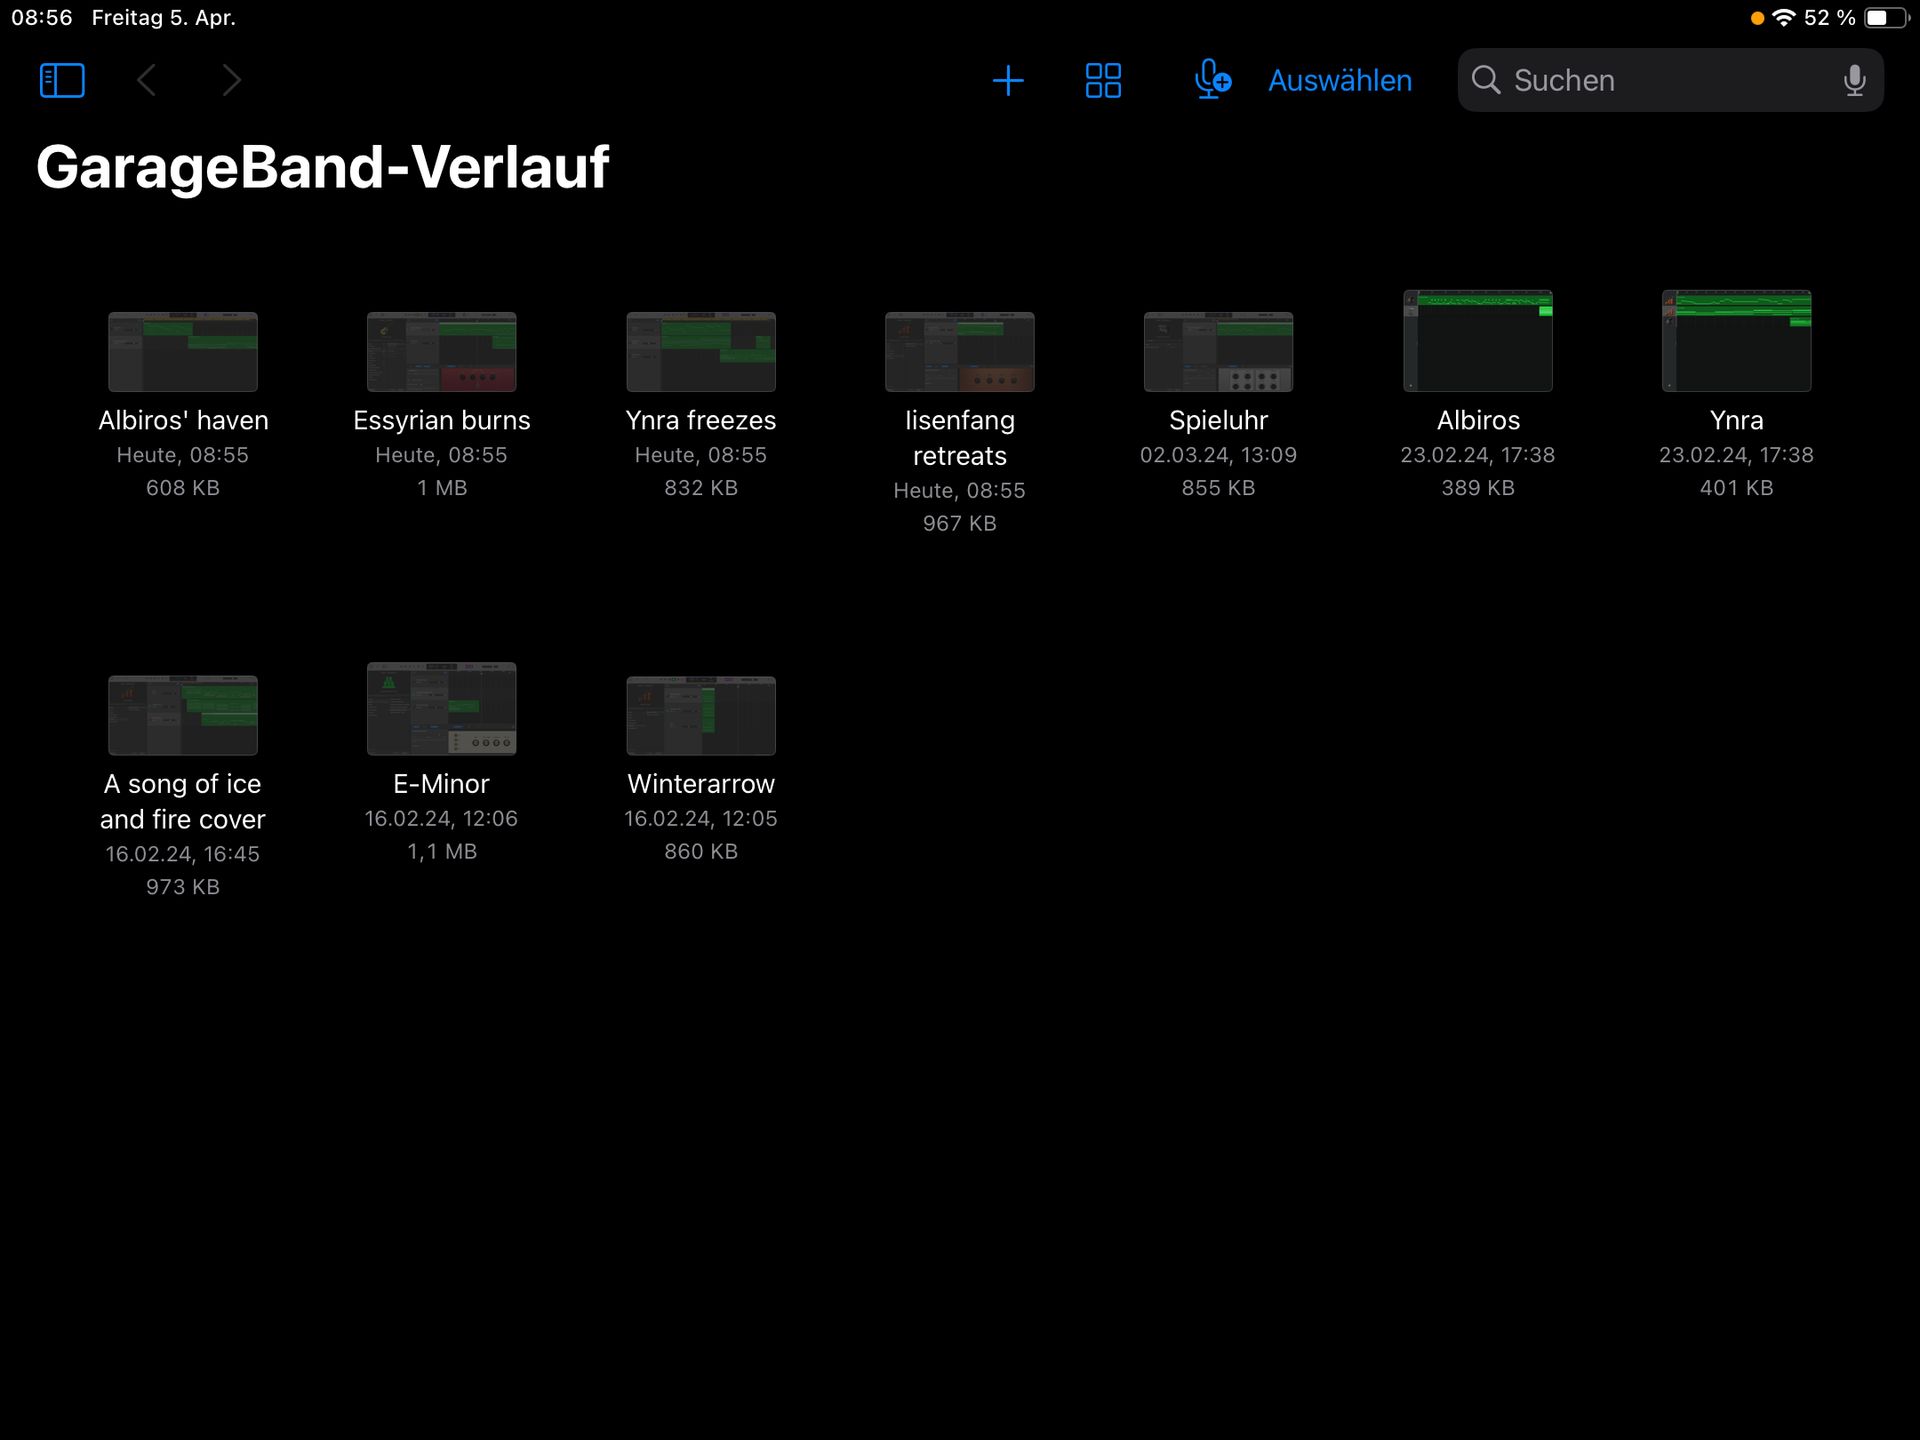Create new song with plus icon
Viewport: 1920px width, 1440px height.
coord(1007,80)
